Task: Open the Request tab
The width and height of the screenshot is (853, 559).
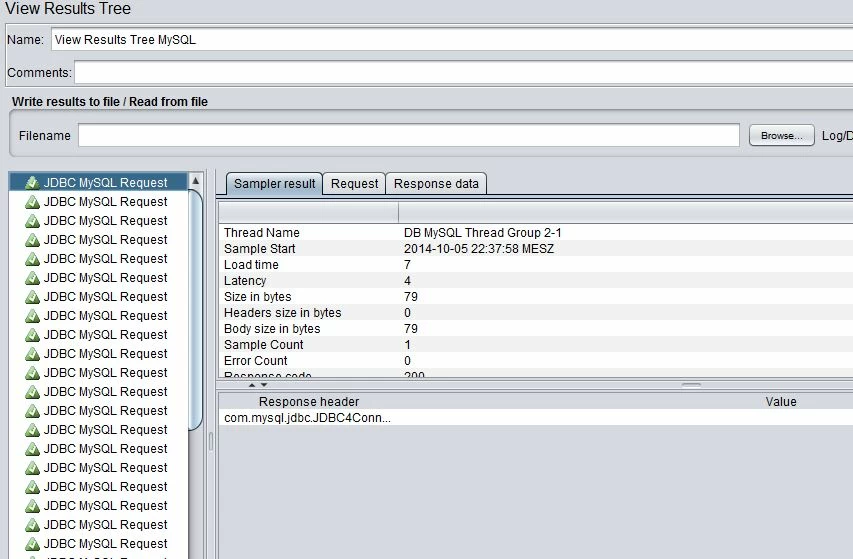Action: (x=354, y=184)
